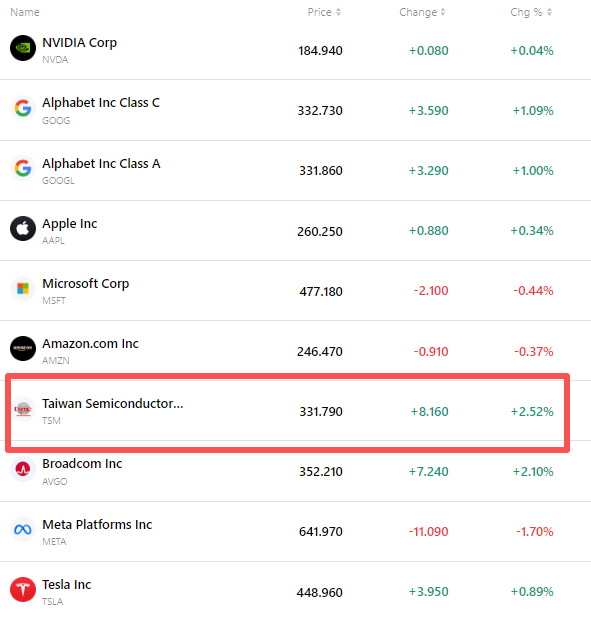This screenshot has width=591, height=620.
Task: Select GOOGL price 331.860
Action: [x=321, y=171]
